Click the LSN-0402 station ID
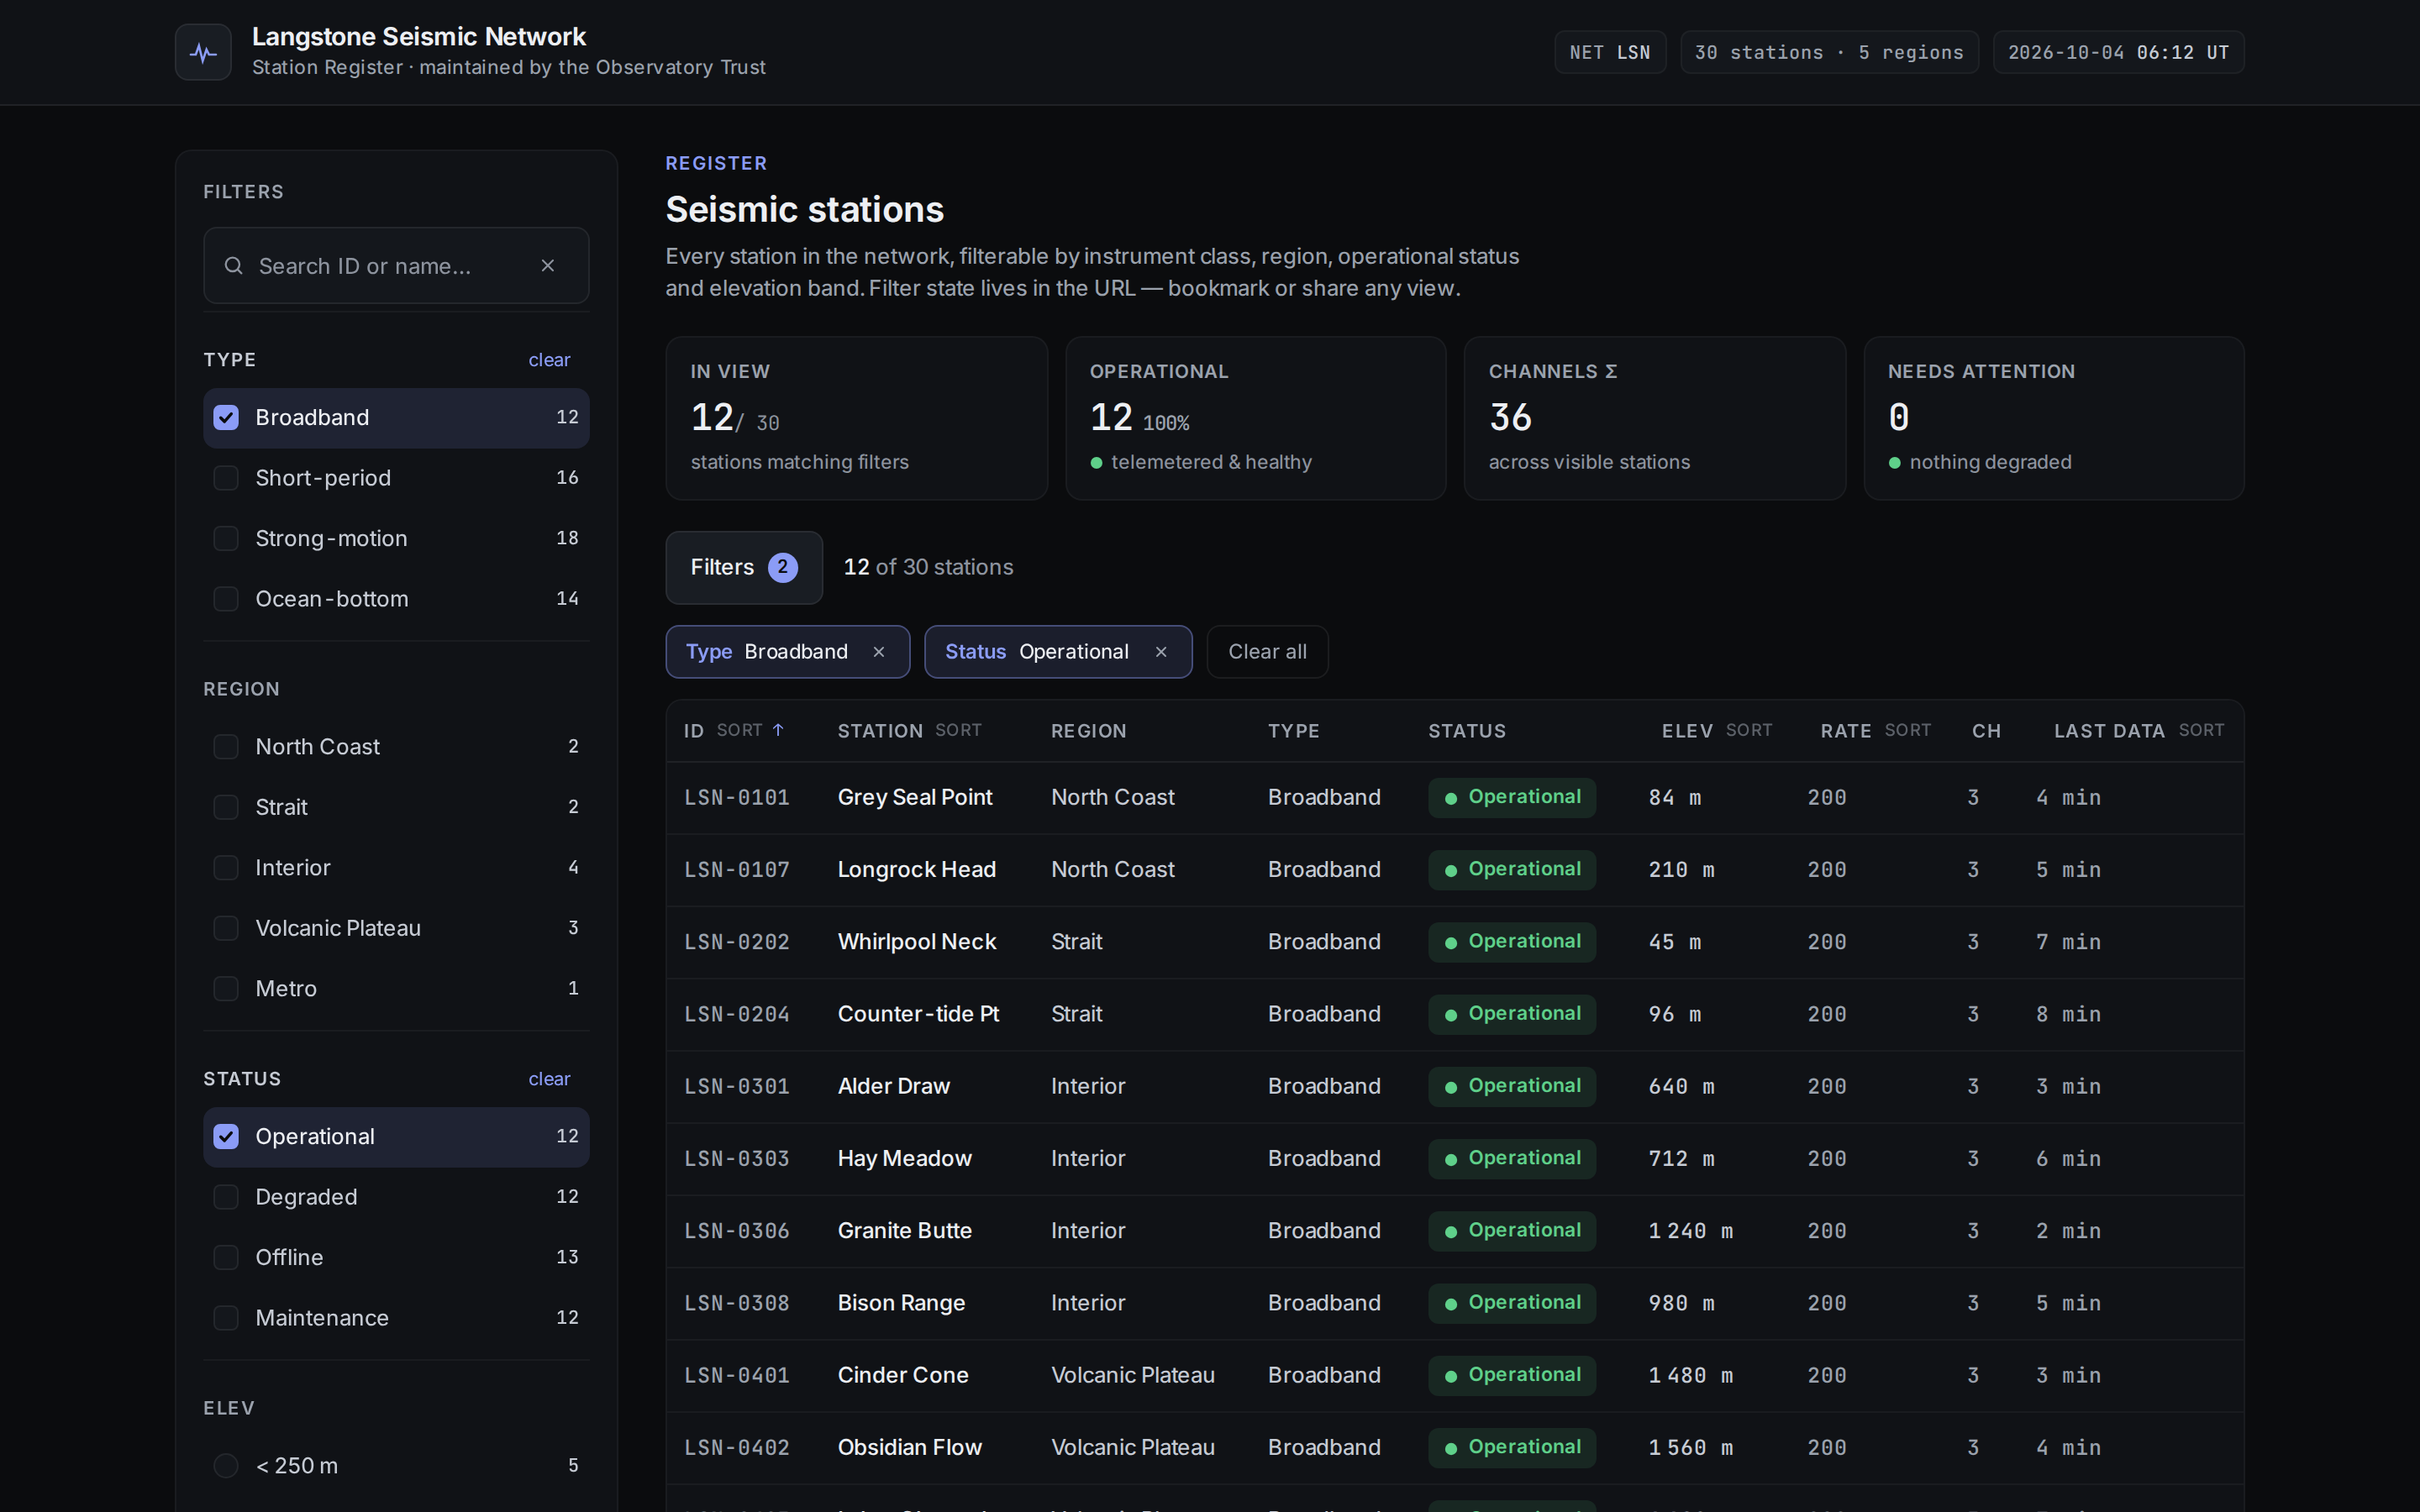2420x1512 pixels. (x=736, y=1448)
